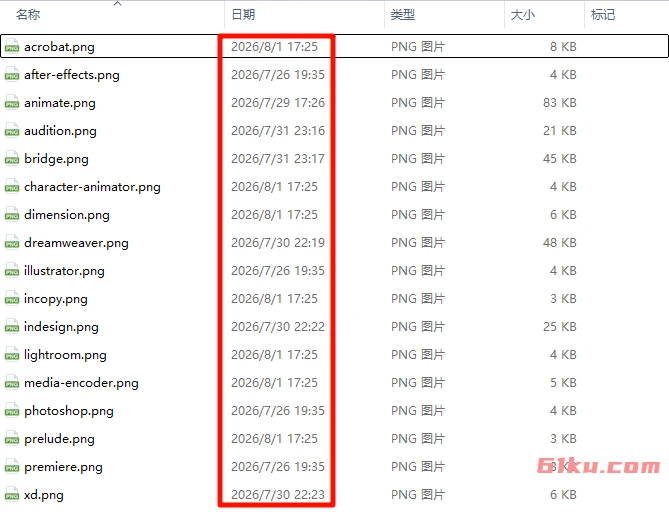The height and width of the screenshot is (516, 669).
Task: Select the file name indesign.png
Action: (x=61, y=327)
